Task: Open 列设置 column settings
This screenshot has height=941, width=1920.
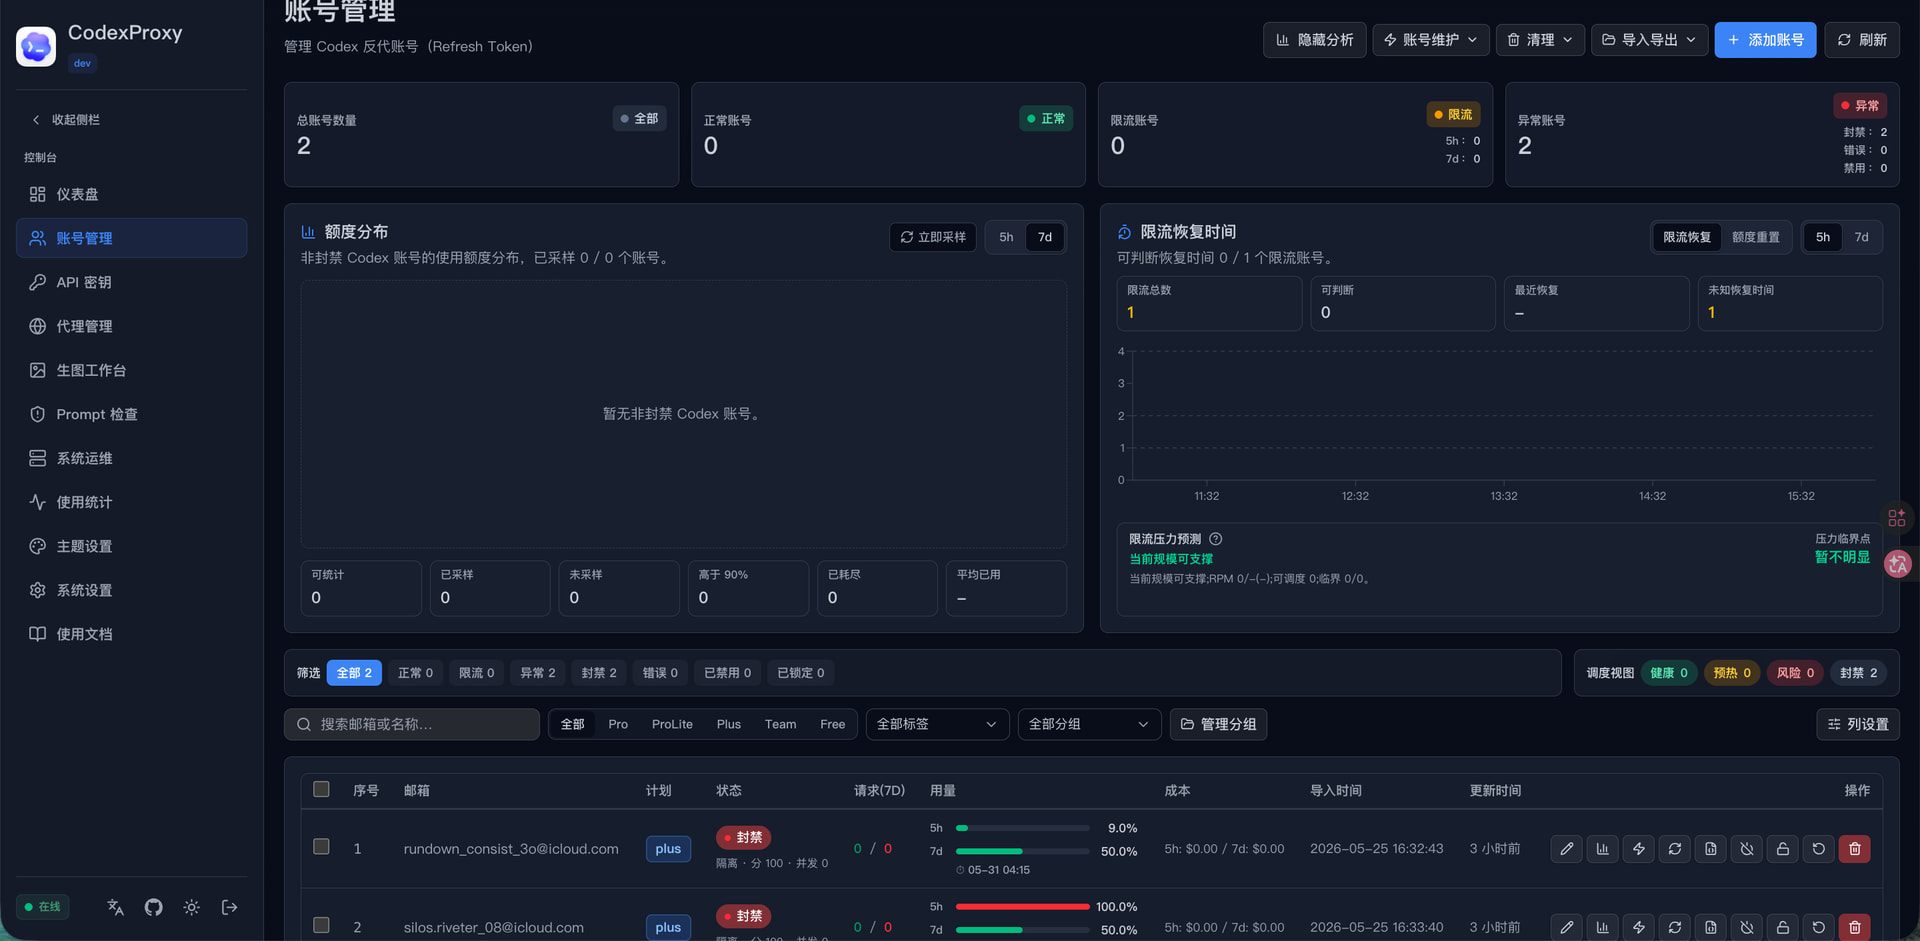Action: point(1857,724)
